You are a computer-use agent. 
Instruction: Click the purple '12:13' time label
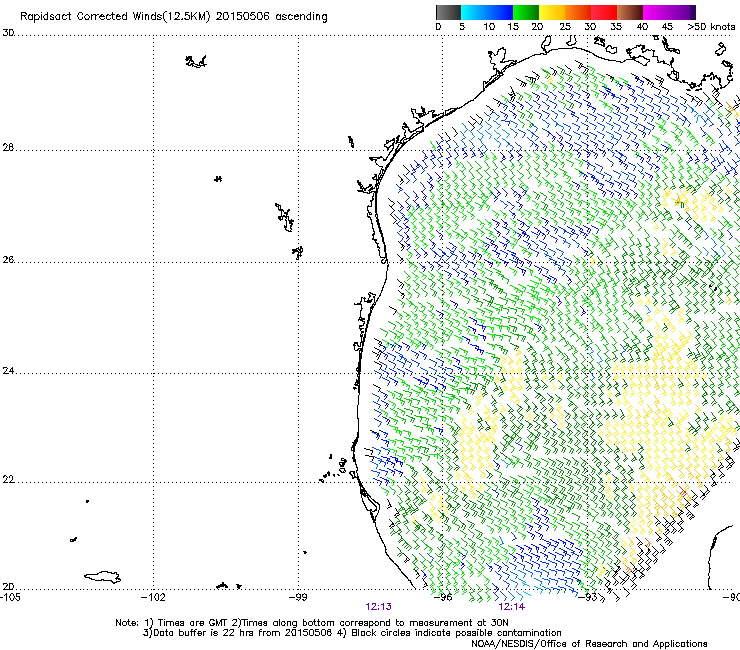click(x=378, y=607)
